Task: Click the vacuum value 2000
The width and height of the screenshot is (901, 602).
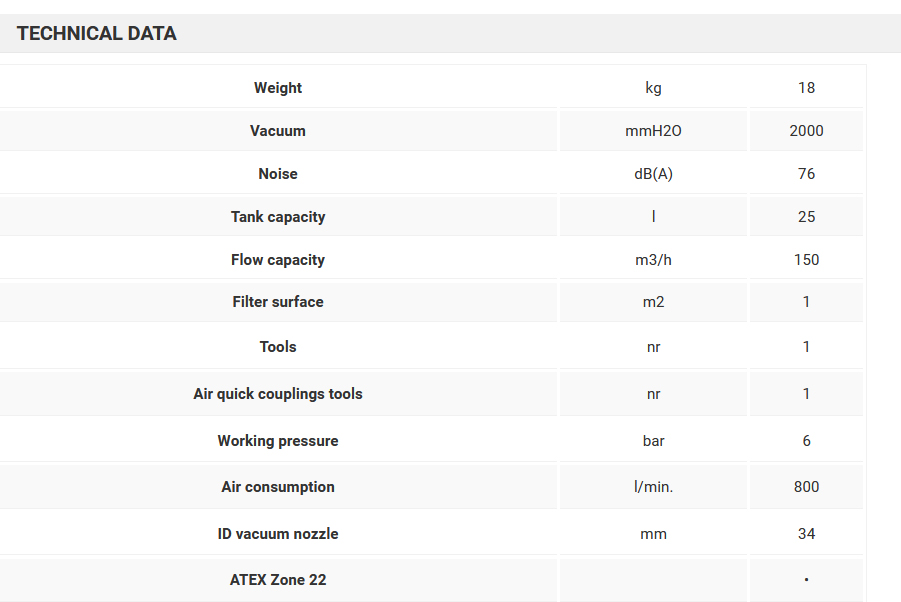Action: [806, 131]
